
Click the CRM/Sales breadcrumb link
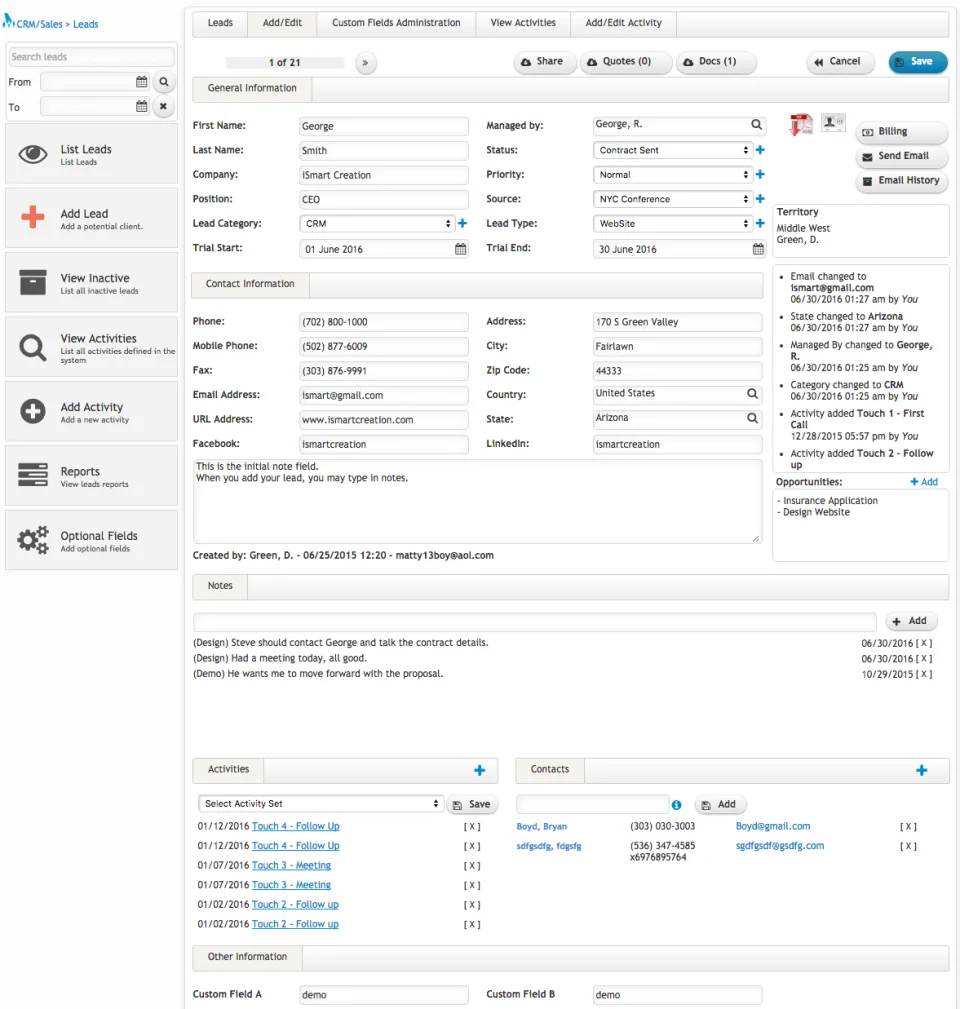click(39, 24)
